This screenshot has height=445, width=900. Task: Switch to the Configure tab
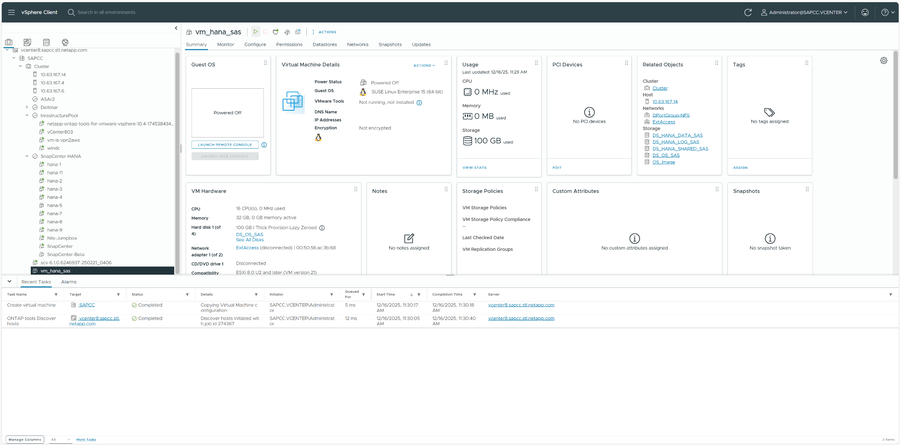255,44
